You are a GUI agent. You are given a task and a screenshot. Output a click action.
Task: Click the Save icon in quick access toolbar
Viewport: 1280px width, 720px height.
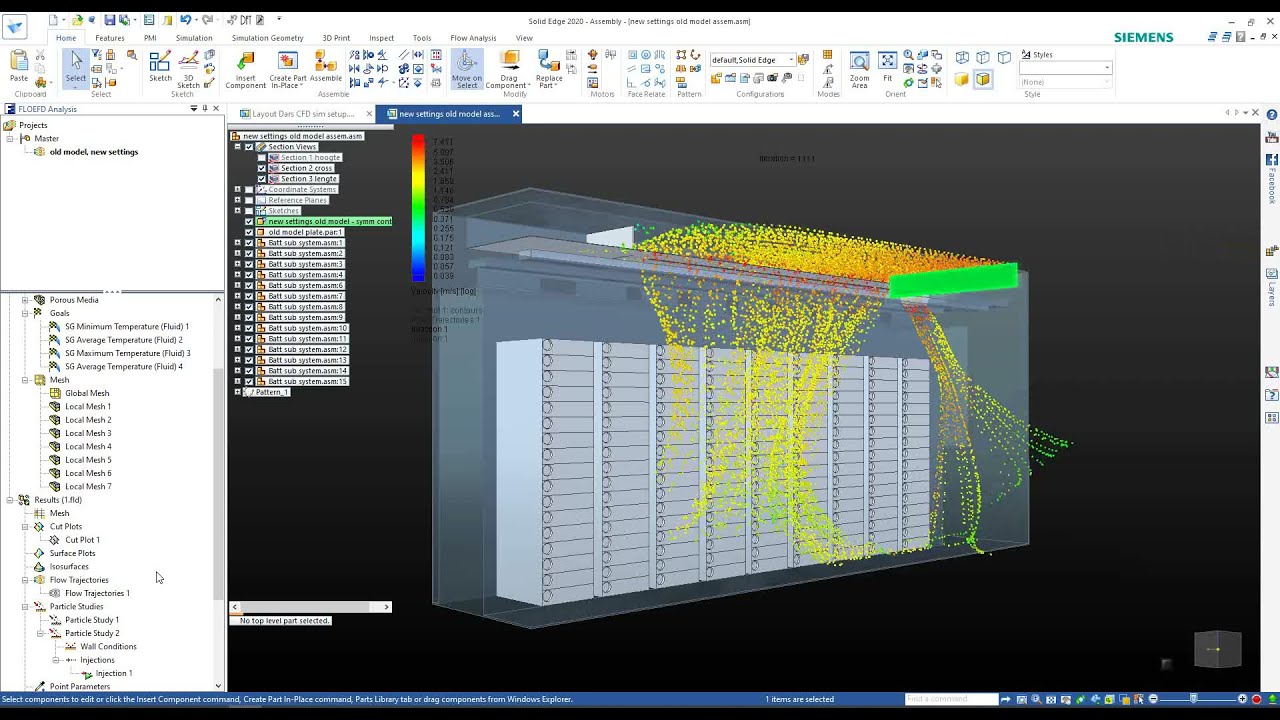click(110, 20)
